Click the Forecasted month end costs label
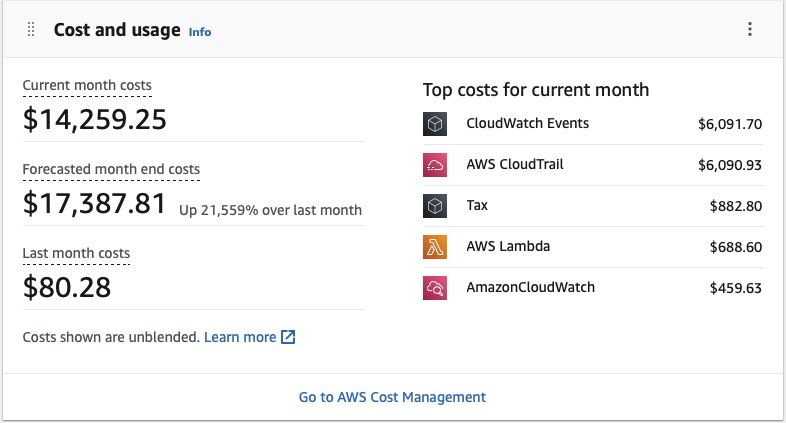The image size is (786, 423). pos(111,169)
